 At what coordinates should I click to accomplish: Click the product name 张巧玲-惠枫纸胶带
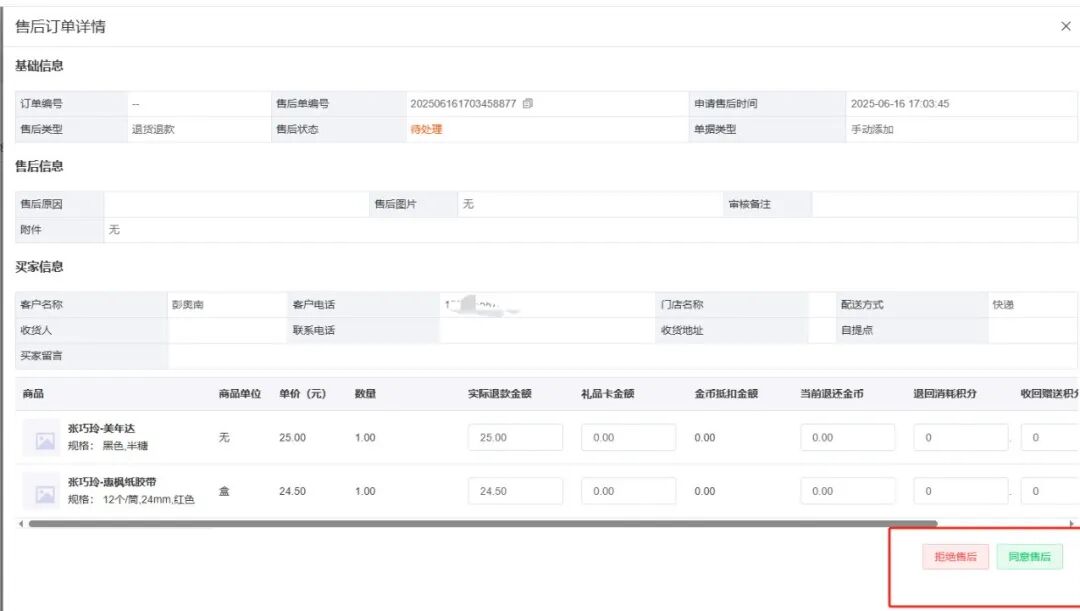pos(112,482)
